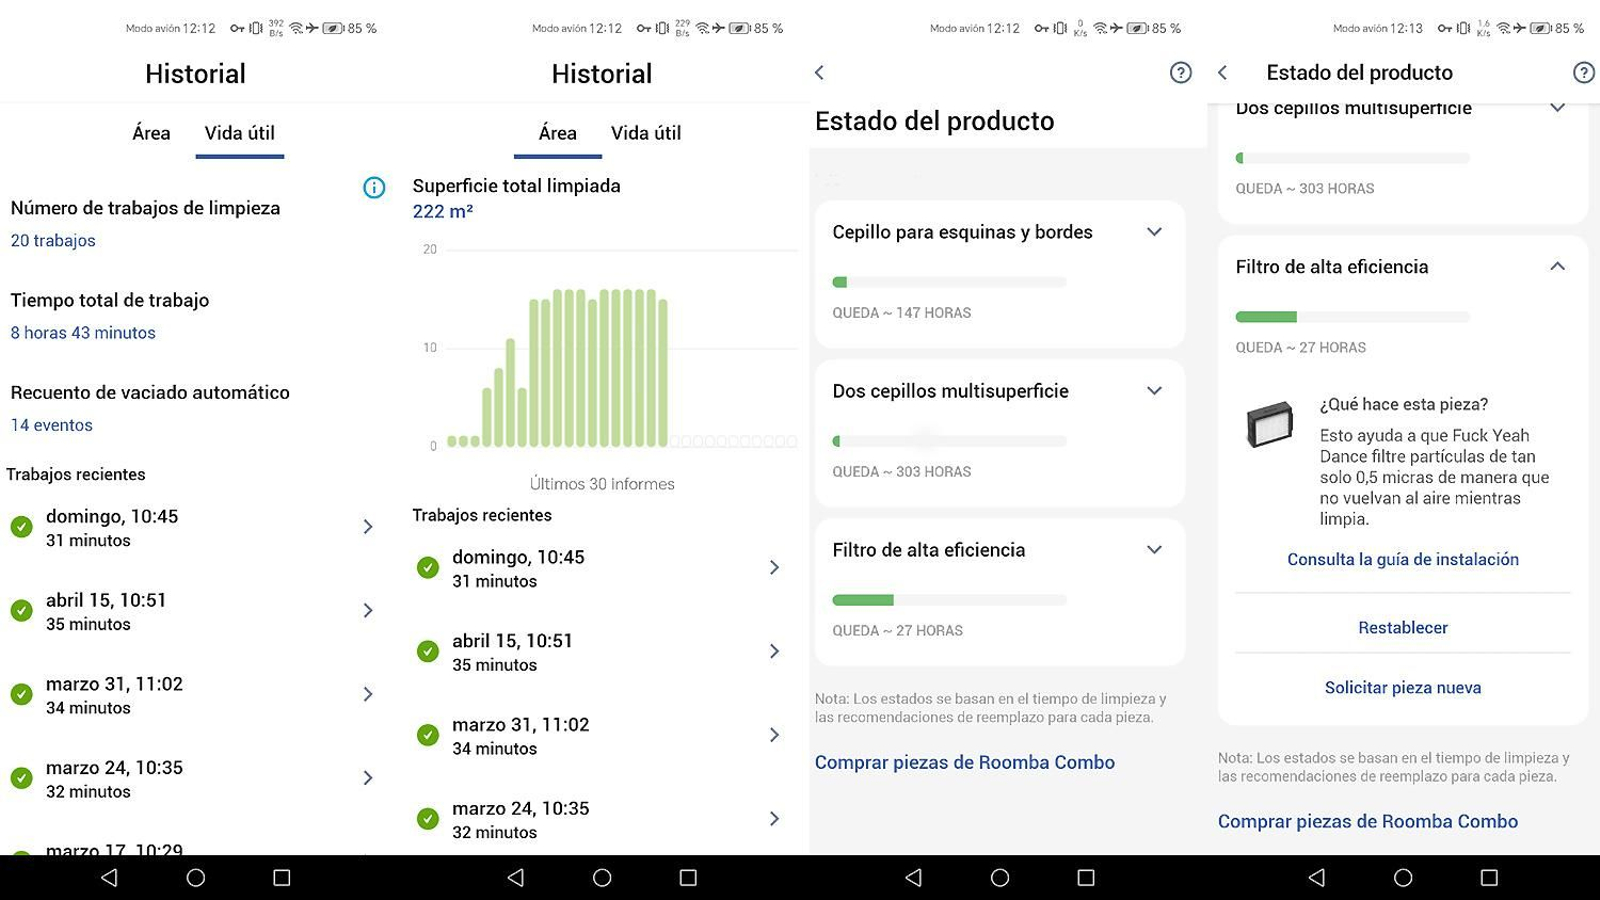
Task: Click the green checkmark next to domingo 10:45 job
Action: point(22,526)
